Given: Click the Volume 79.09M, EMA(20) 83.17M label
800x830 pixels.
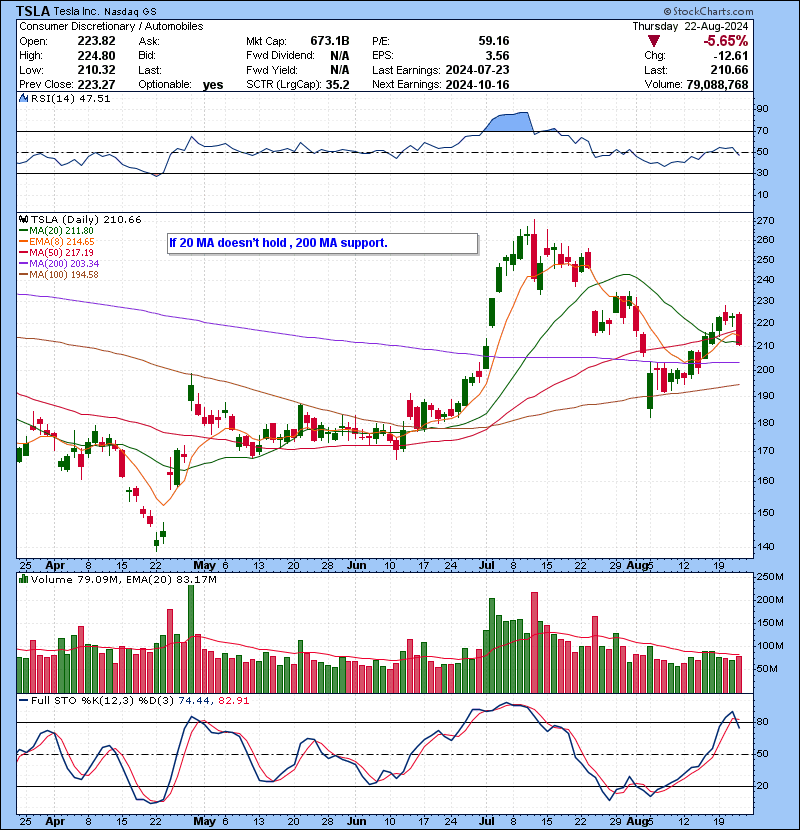Looking at the screenshot, I should coord(124,580).
